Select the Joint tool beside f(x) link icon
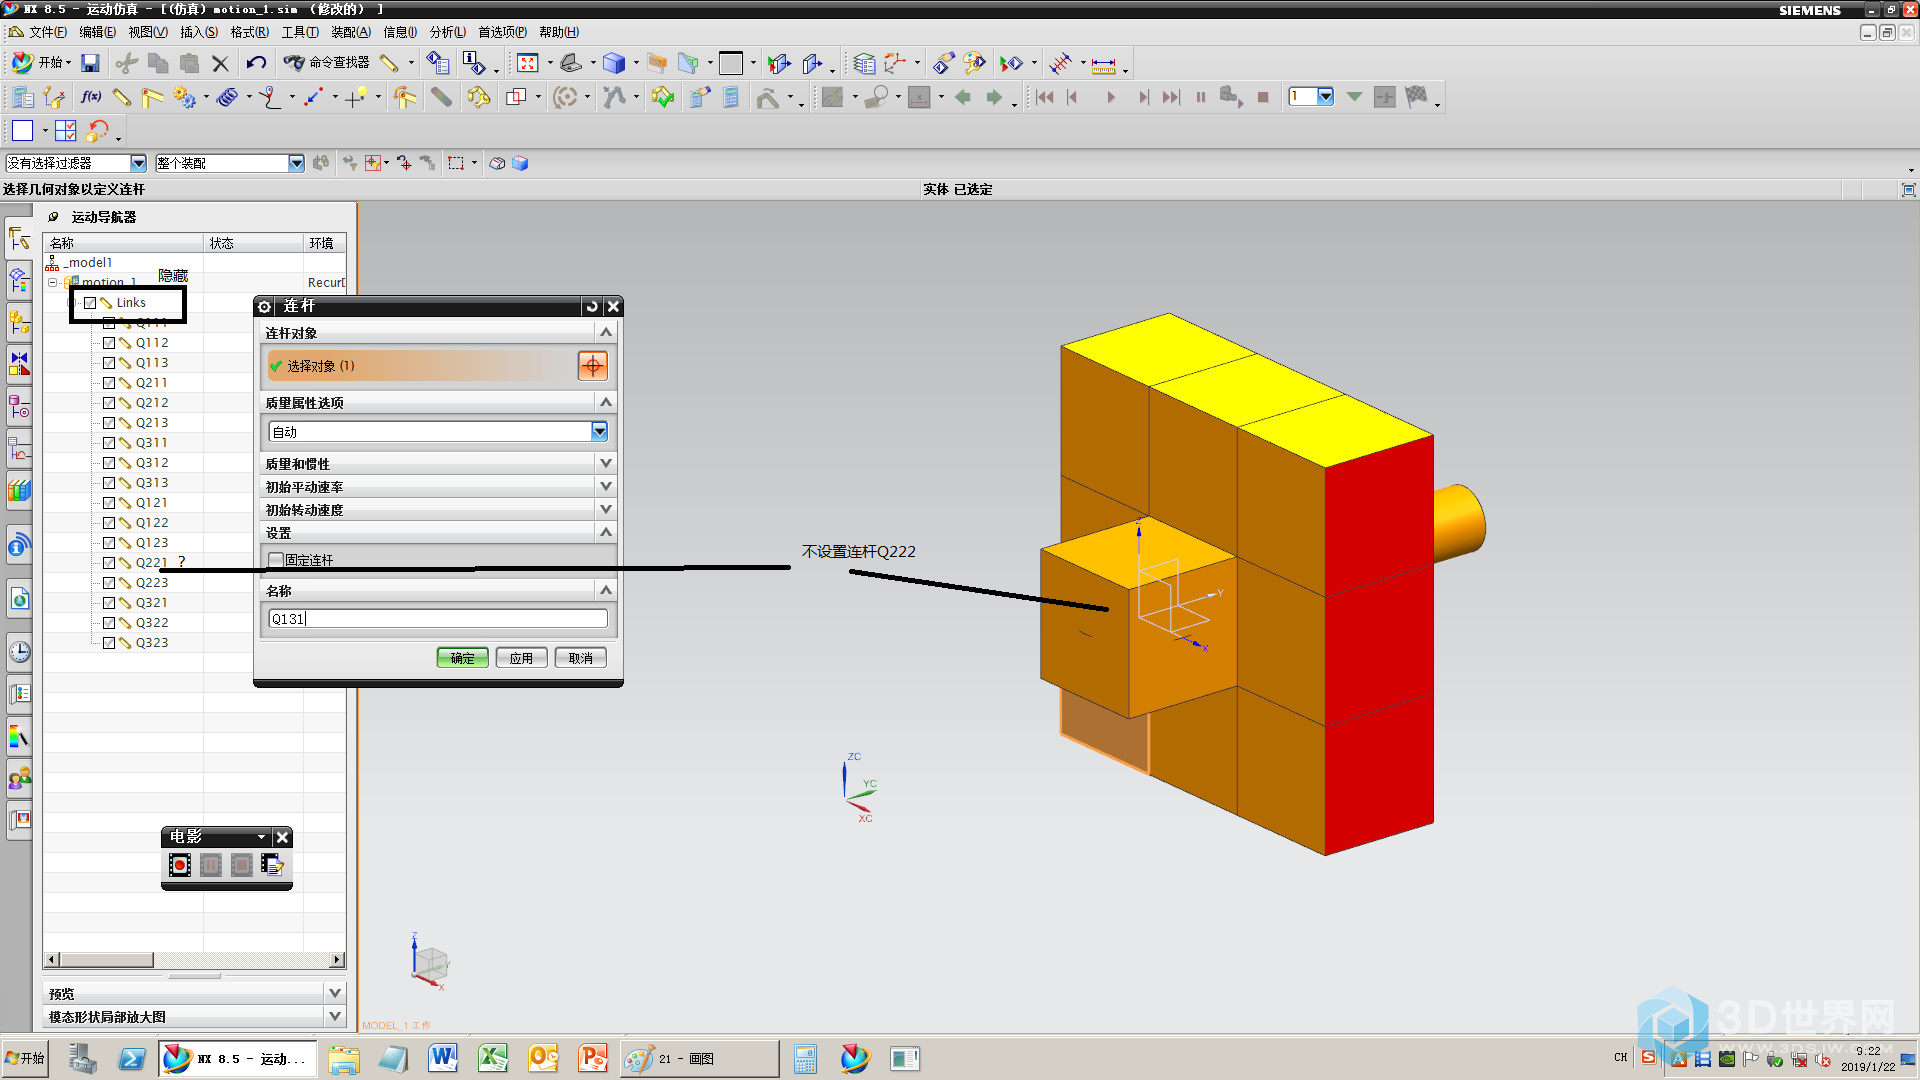The image size is (1920, 1080). 153,97
